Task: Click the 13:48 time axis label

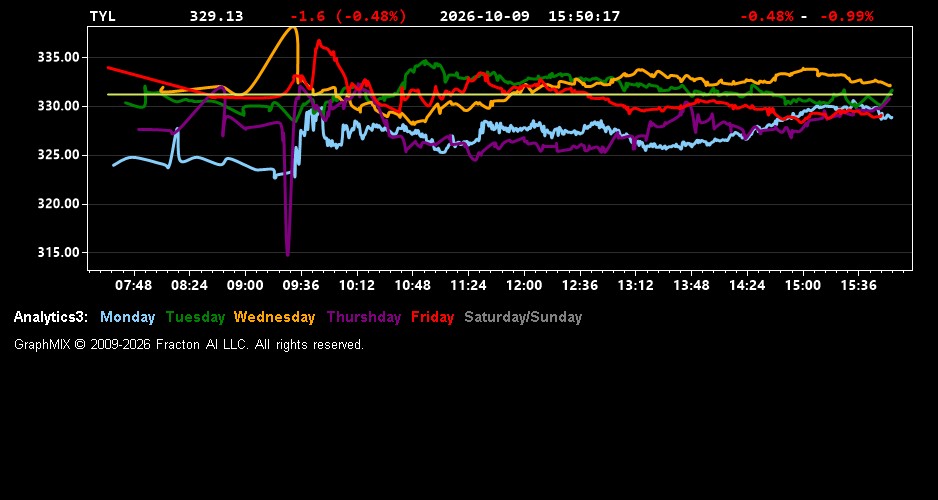Action: point(691,285)
